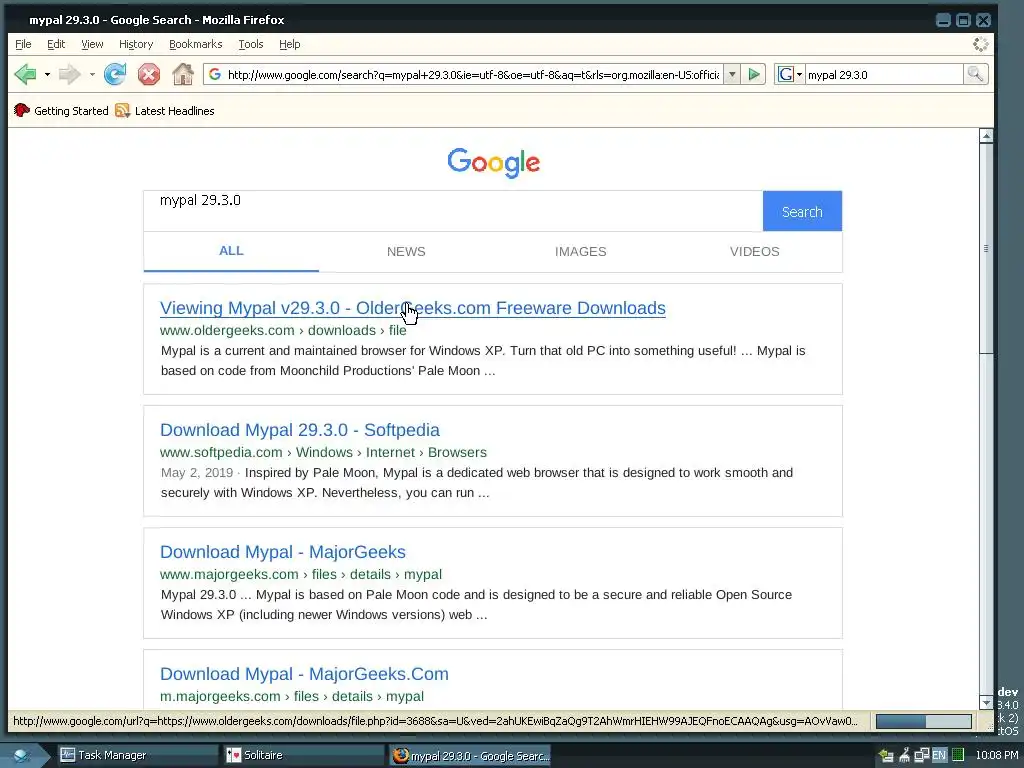Click the network tray icon
The height and width of the screenshot is (768, 1024).
[x=921, y=756]
